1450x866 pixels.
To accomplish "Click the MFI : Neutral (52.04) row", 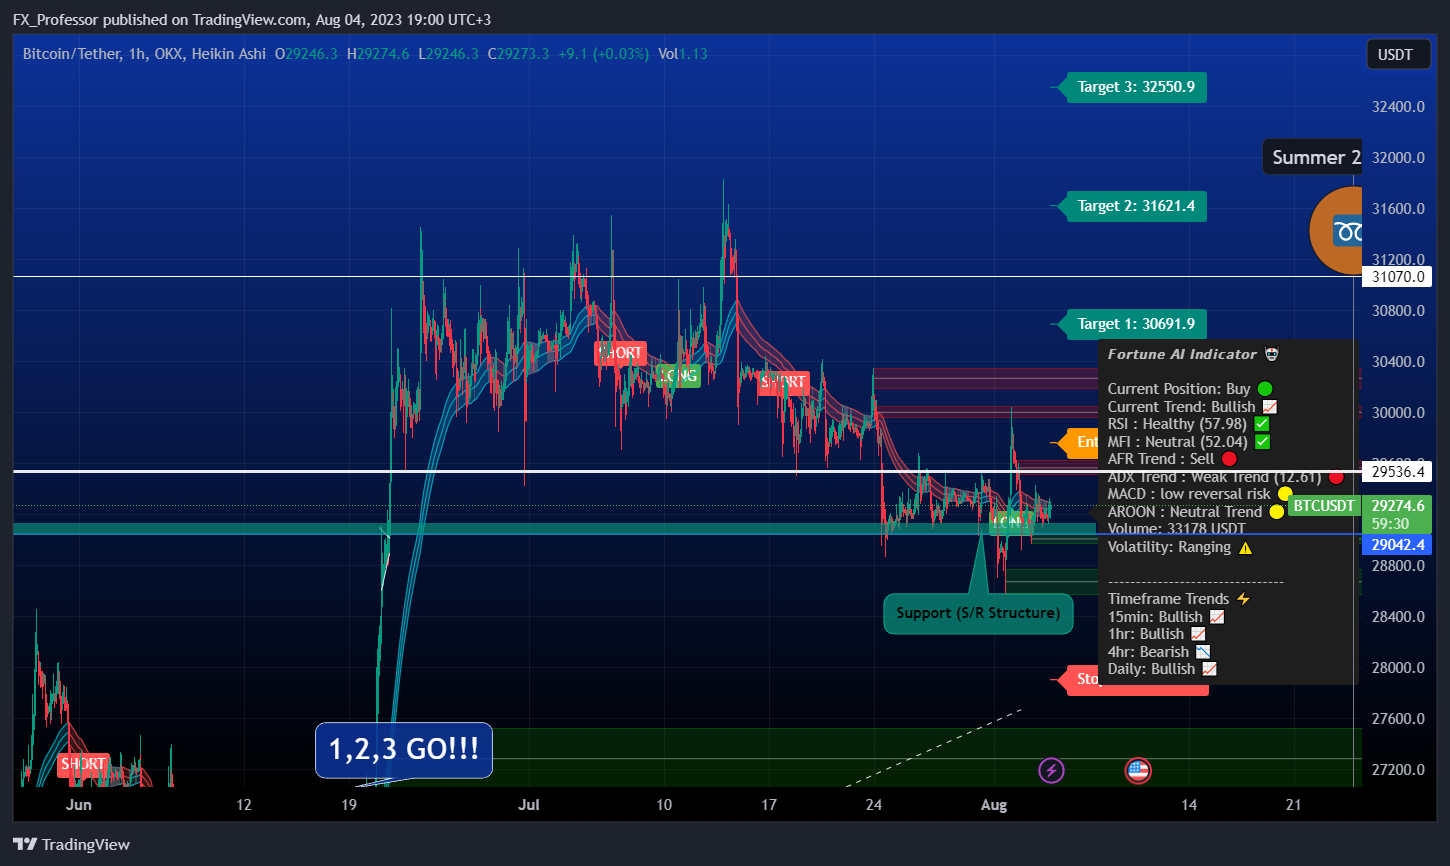I will [x=1189, y=442].
